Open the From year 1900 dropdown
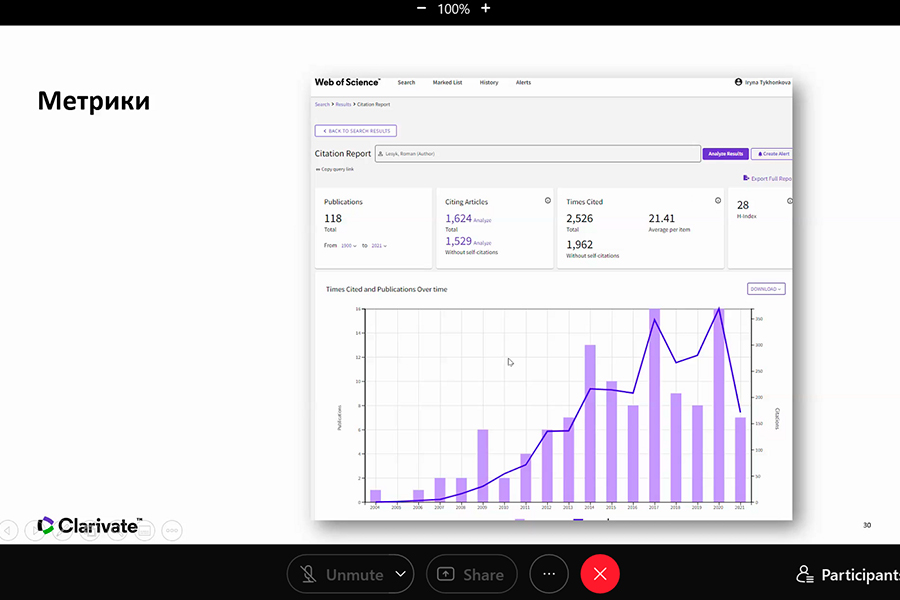Image resolution: width=900 pixels, height=600 pixels. pos(349,245)
